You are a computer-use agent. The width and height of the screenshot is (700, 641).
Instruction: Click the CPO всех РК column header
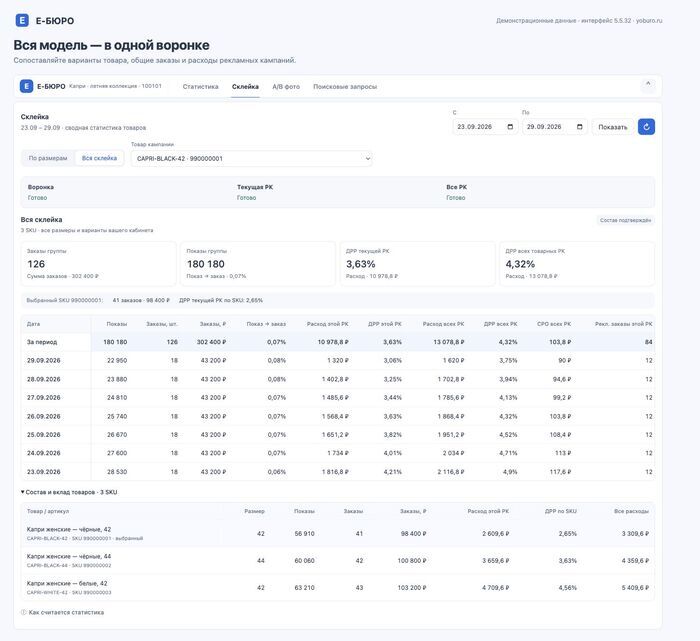coord(554,324)
